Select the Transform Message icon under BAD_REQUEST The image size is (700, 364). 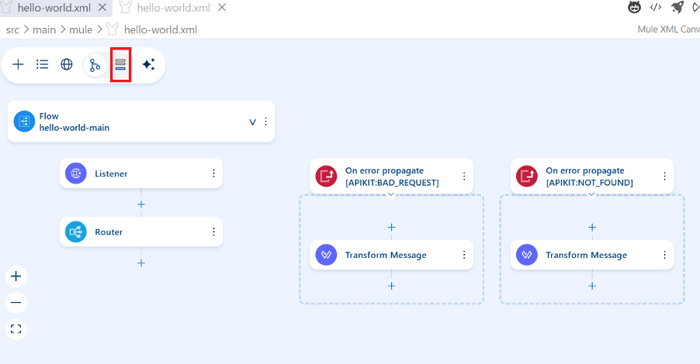[x=326, y=255]
